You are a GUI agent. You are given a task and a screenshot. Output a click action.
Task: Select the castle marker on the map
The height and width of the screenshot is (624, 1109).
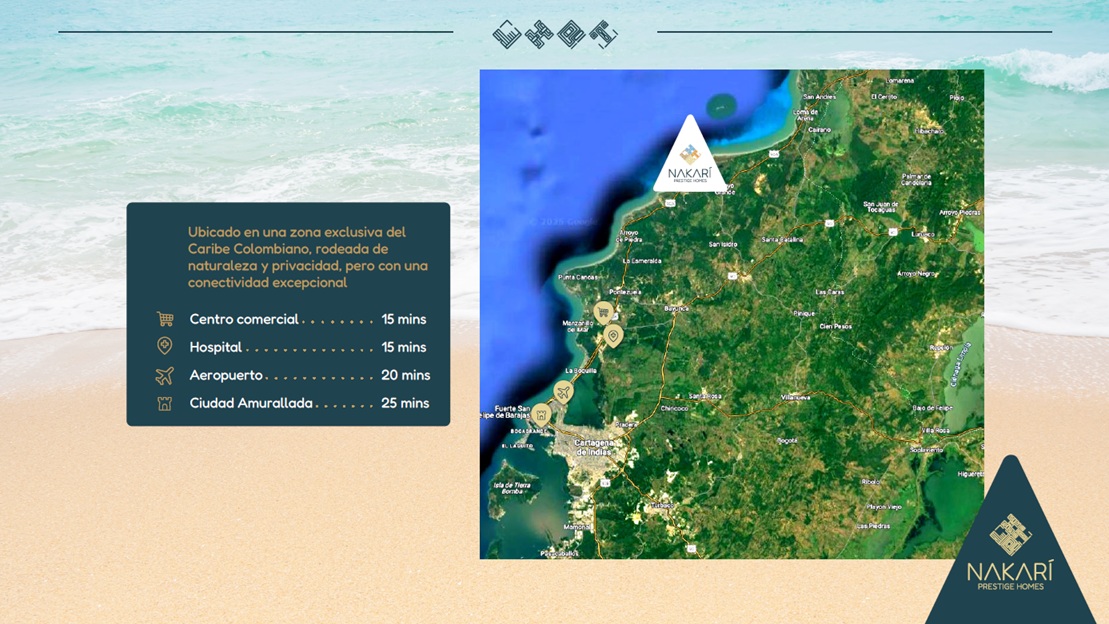(541, 415)
